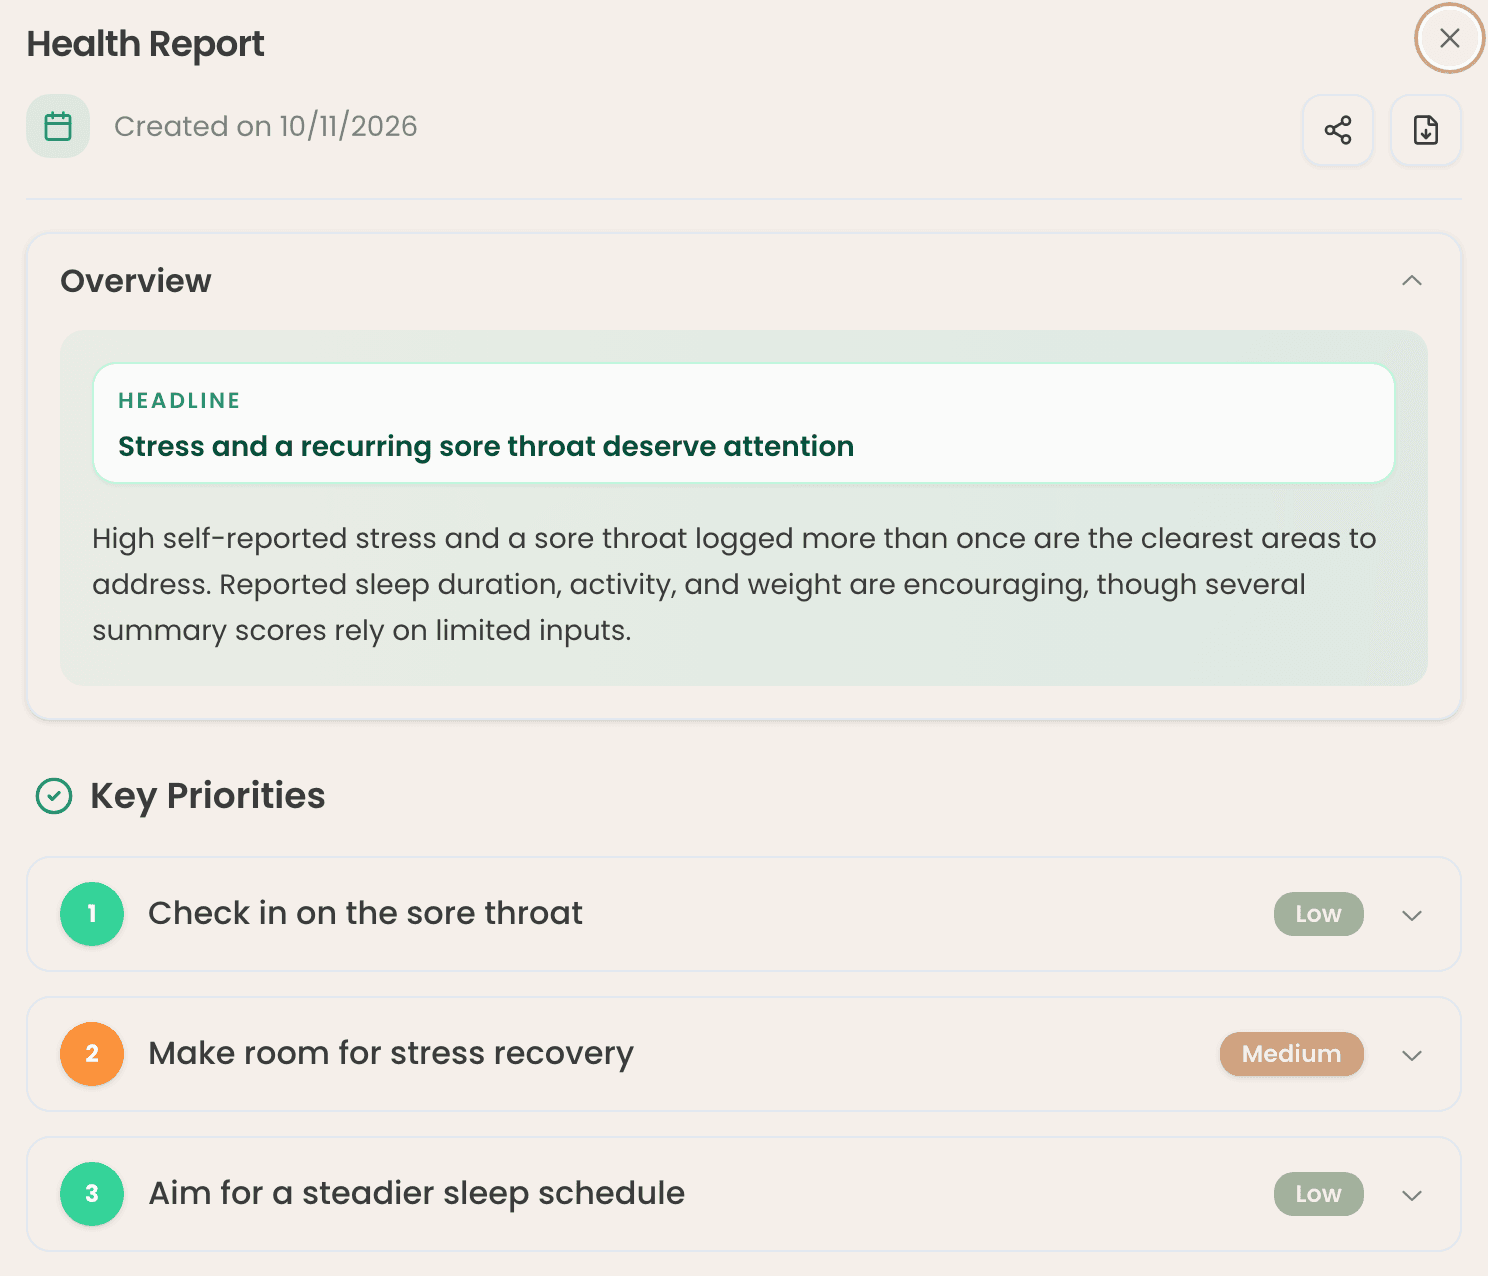Click the Overview section title

(x=136, y=281)
